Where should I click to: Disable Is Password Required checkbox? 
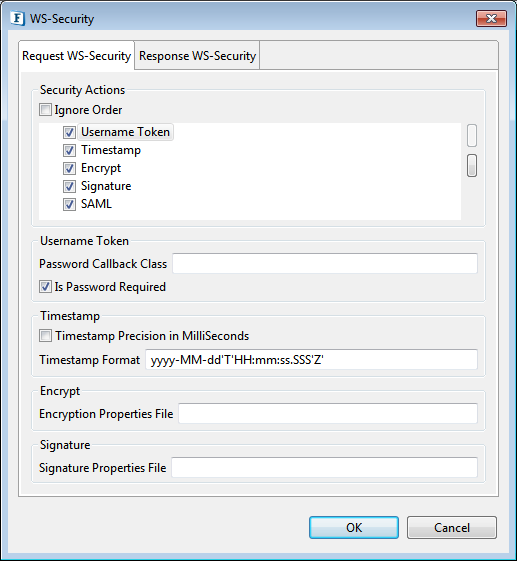45,287
